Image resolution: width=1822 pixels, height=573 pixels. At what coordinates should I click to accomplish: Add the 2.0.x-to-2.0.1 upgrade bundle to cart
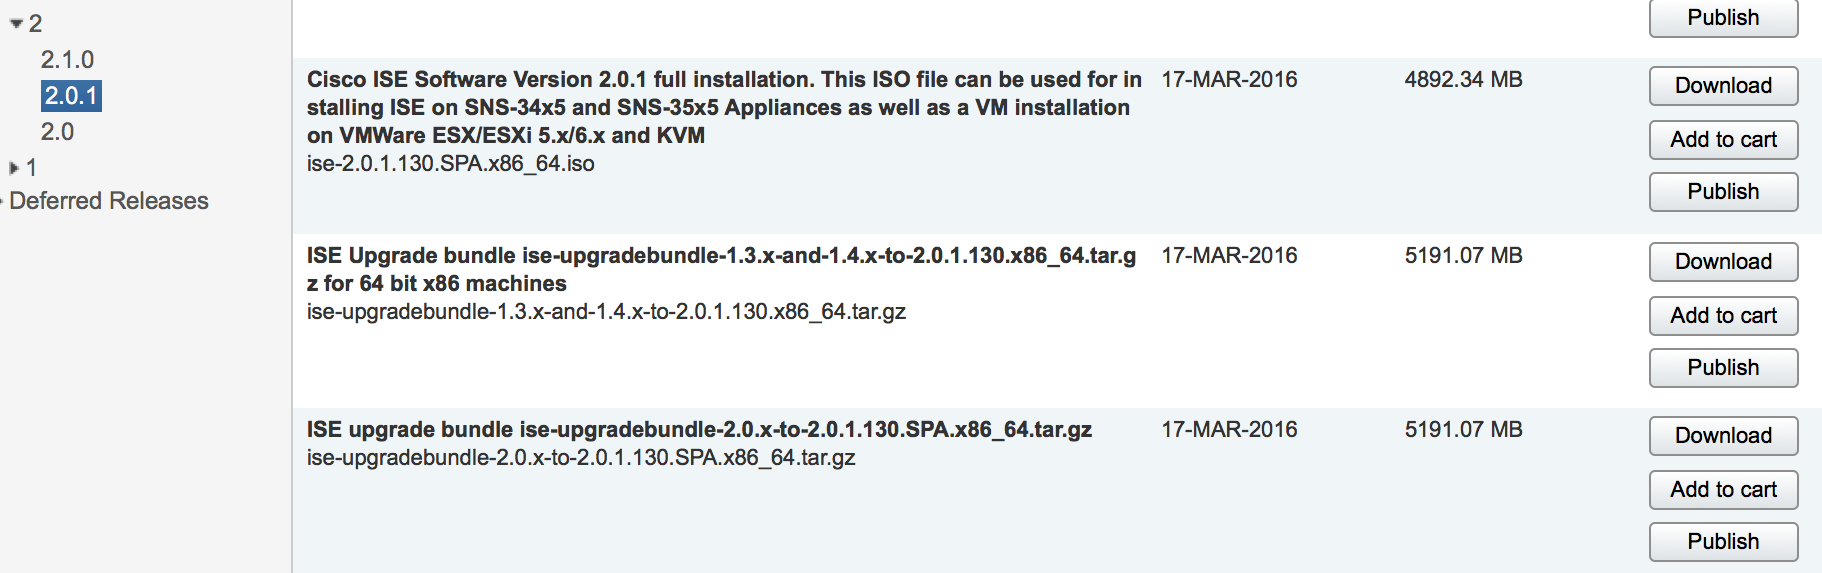[x=1722, y=490]
